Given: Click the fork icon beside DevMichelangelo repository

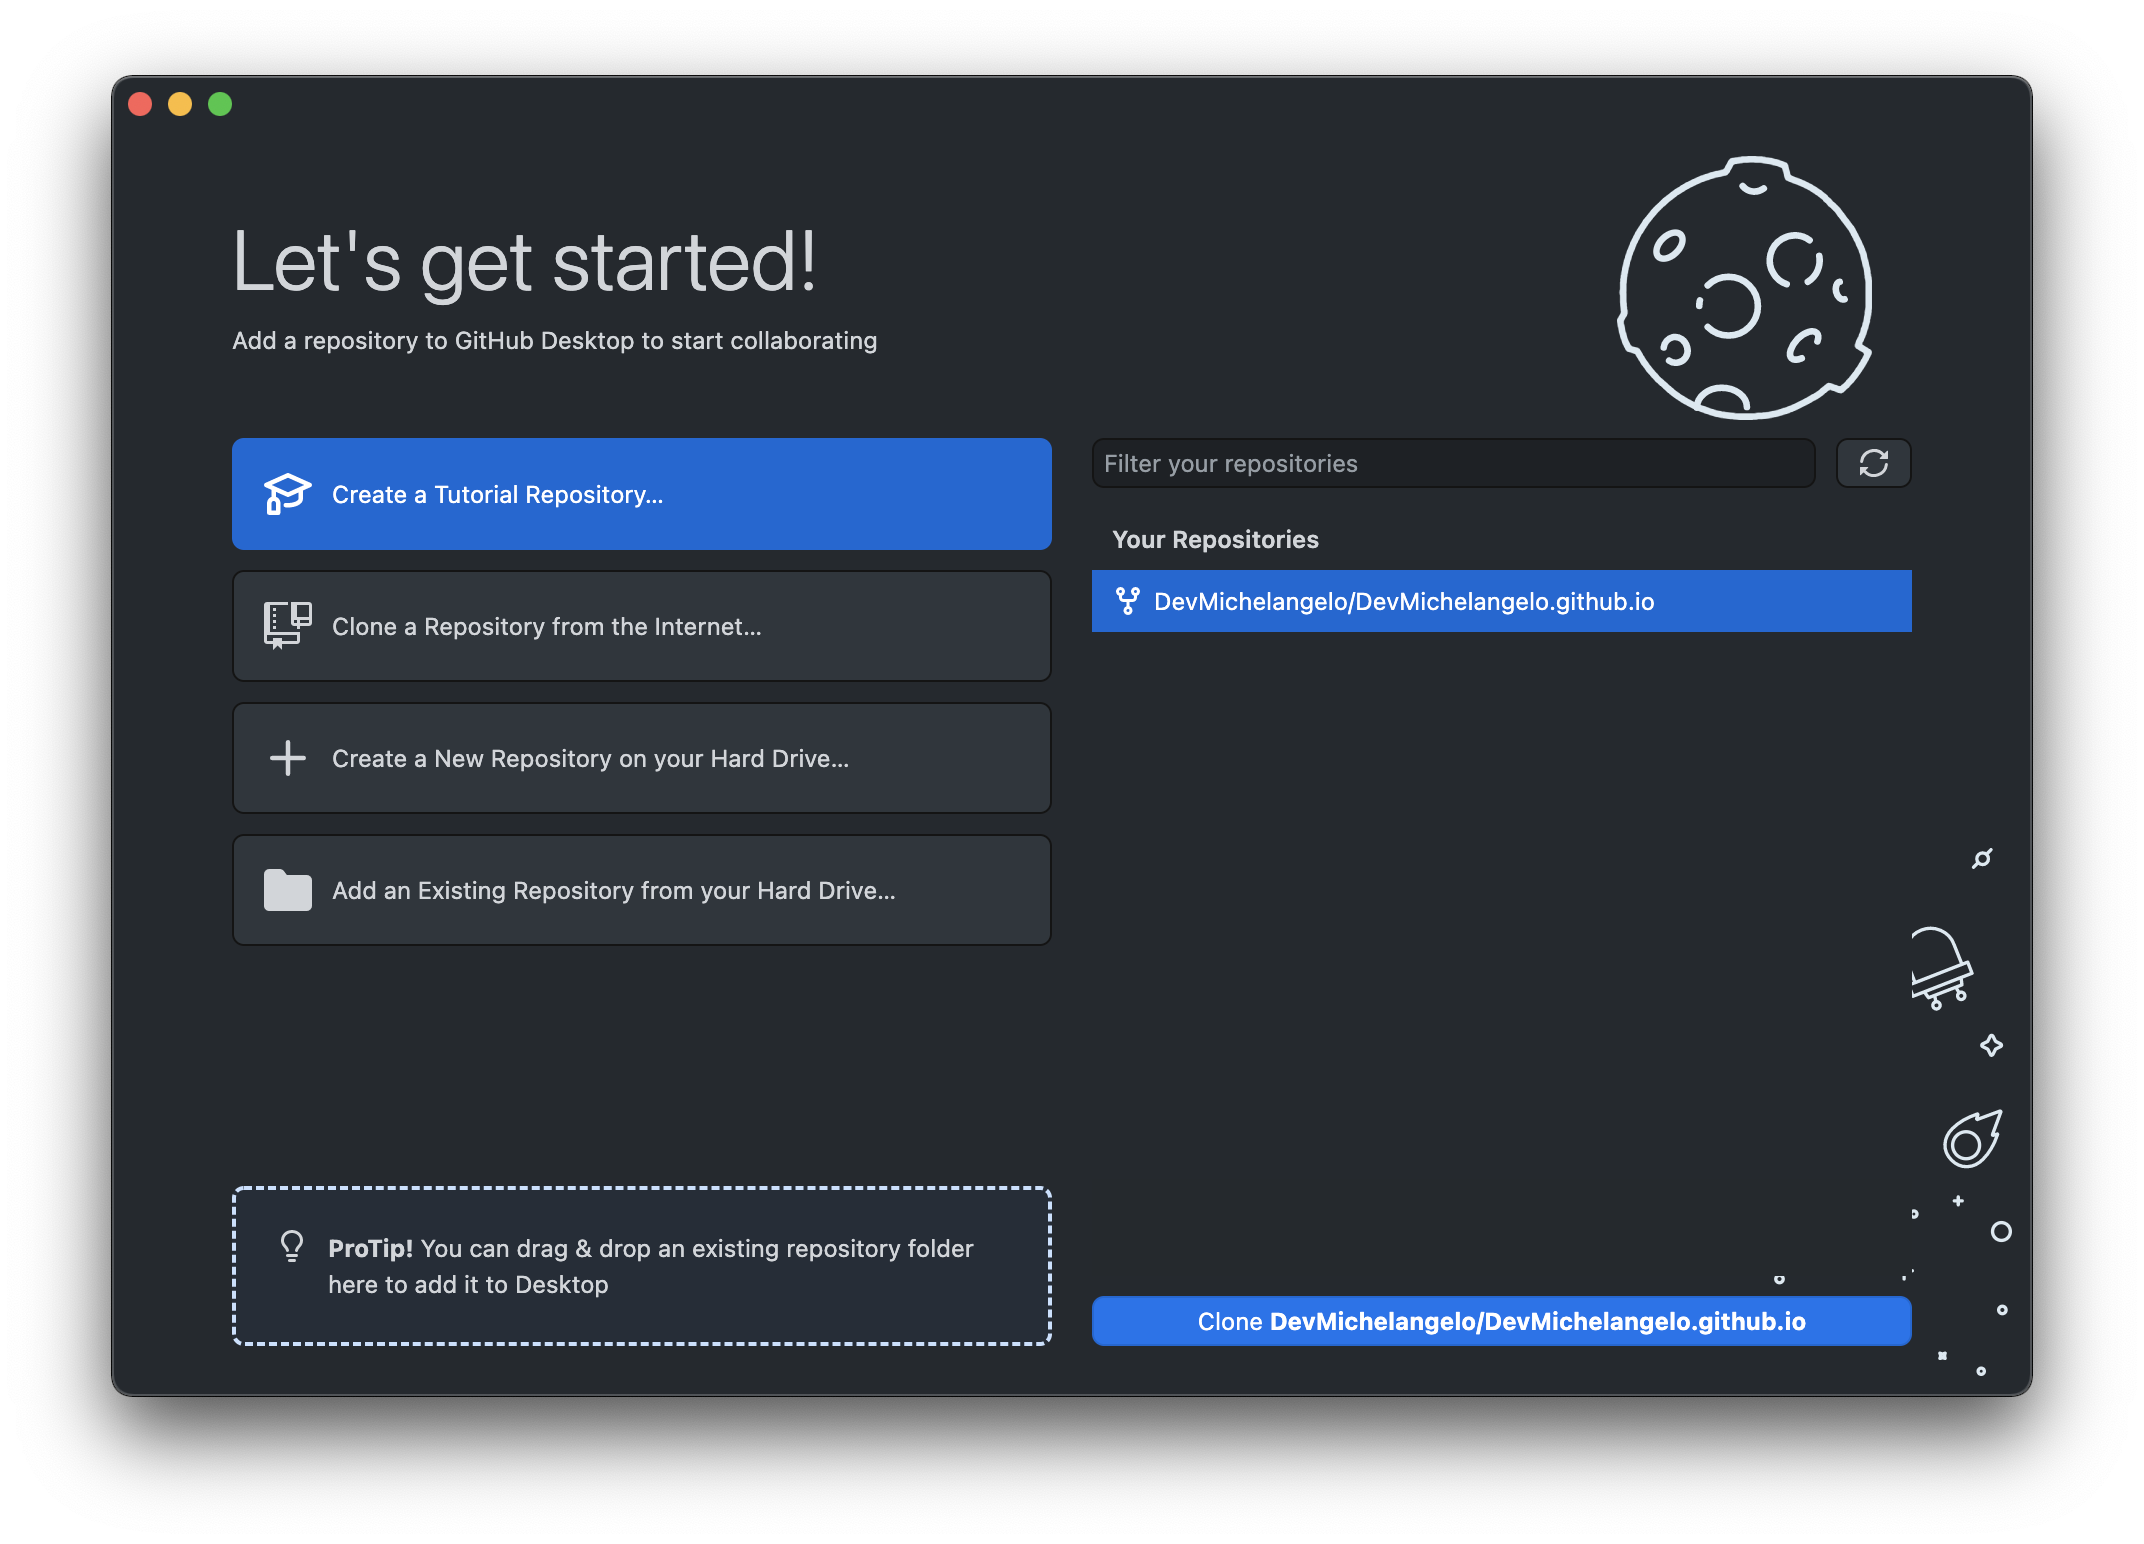Looking at the screenshot, I should pos(1127,601).
